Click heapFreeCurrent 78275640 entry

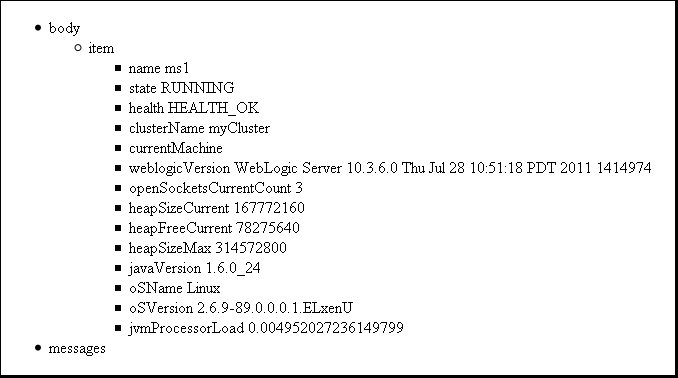[214, 228]
